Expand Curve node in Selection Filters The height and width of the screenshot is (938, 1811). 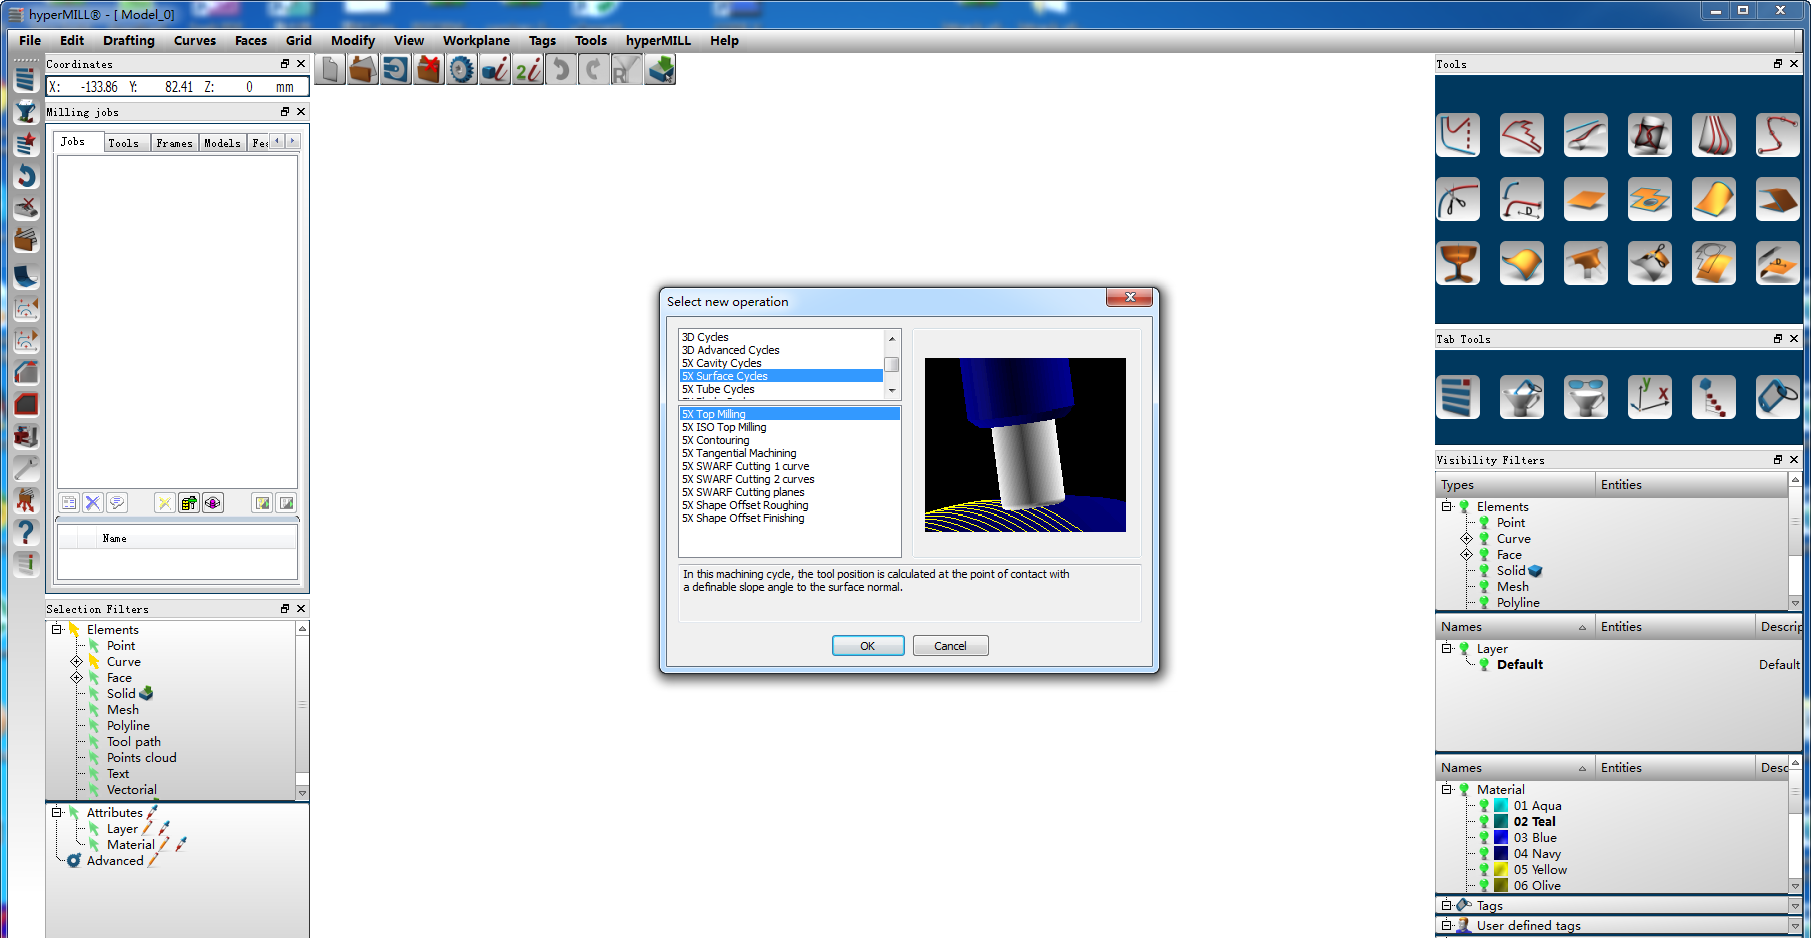[77, 662]
